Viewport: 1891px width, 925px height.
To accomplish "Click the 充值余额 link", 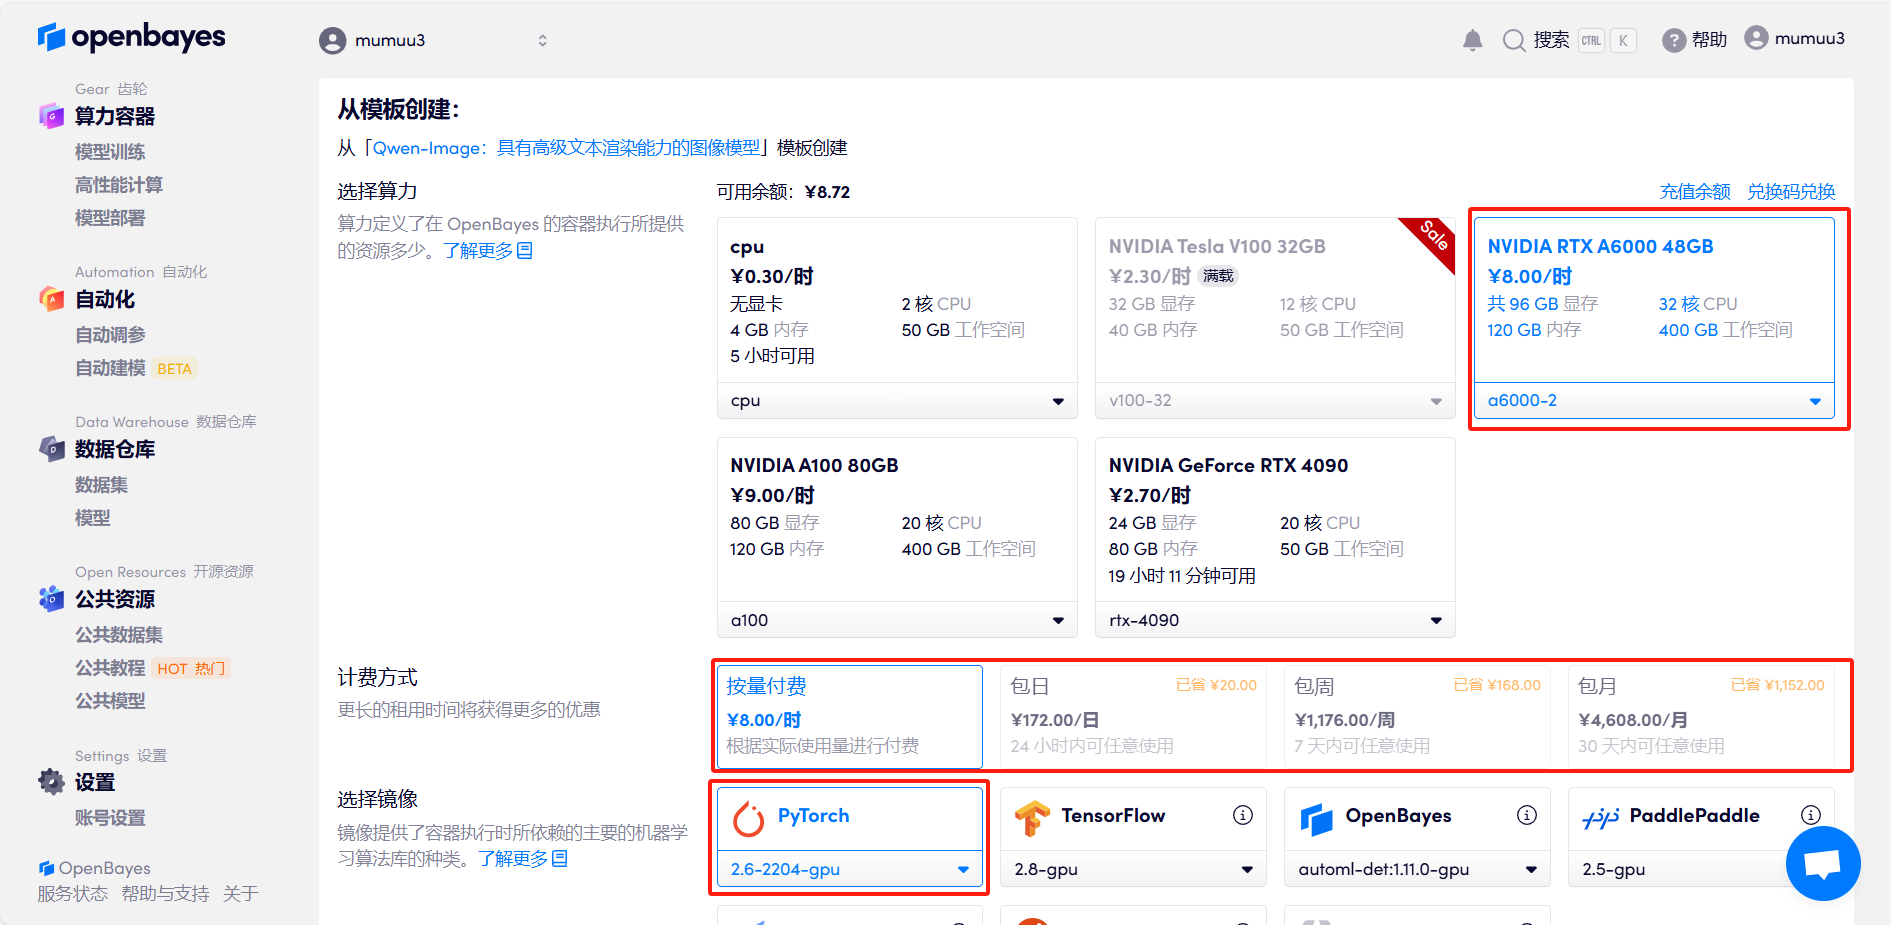I will coord(1694,192).
